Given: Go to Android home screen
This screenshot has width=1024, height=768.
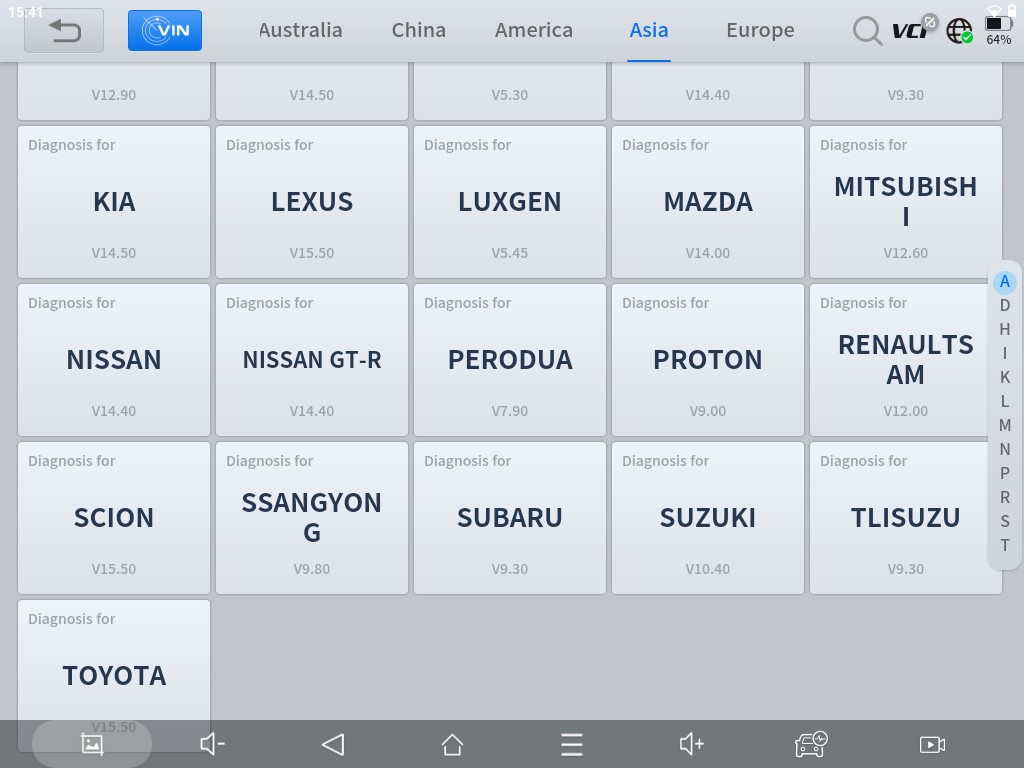Looking at the screenshot, I should click(x=452, y=744).
